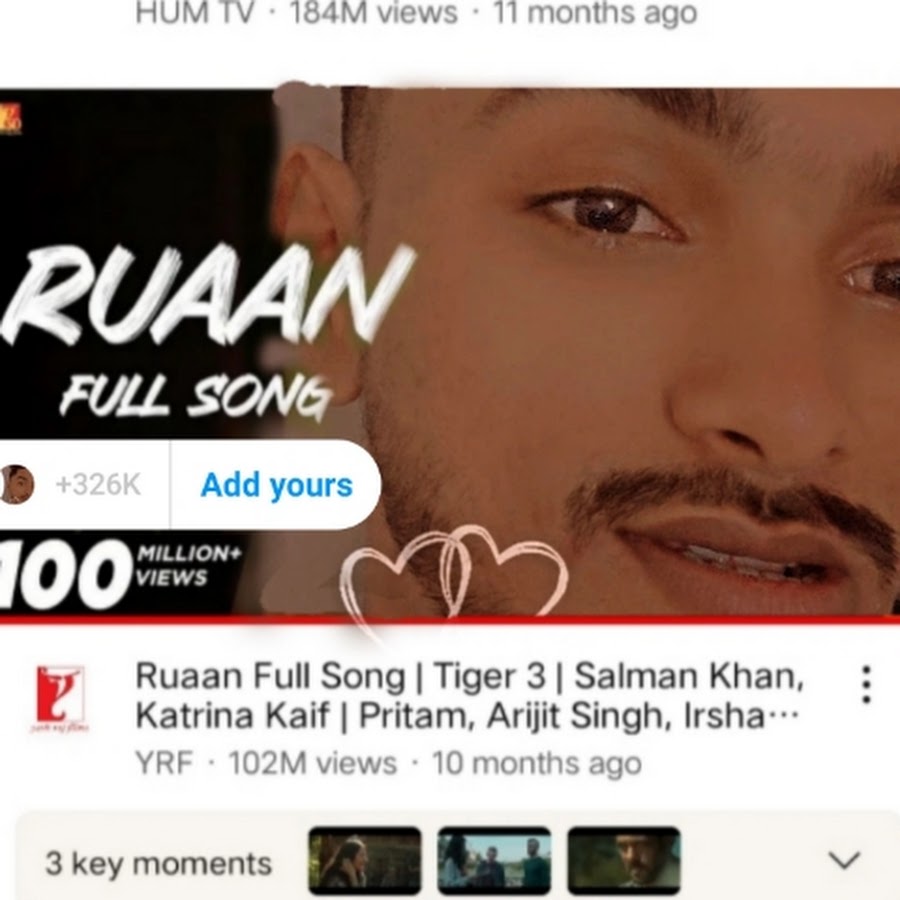Click the 102M views metadata line
Image resolution: width=900 pixels, height=900 pixels.
click(388, 763)
